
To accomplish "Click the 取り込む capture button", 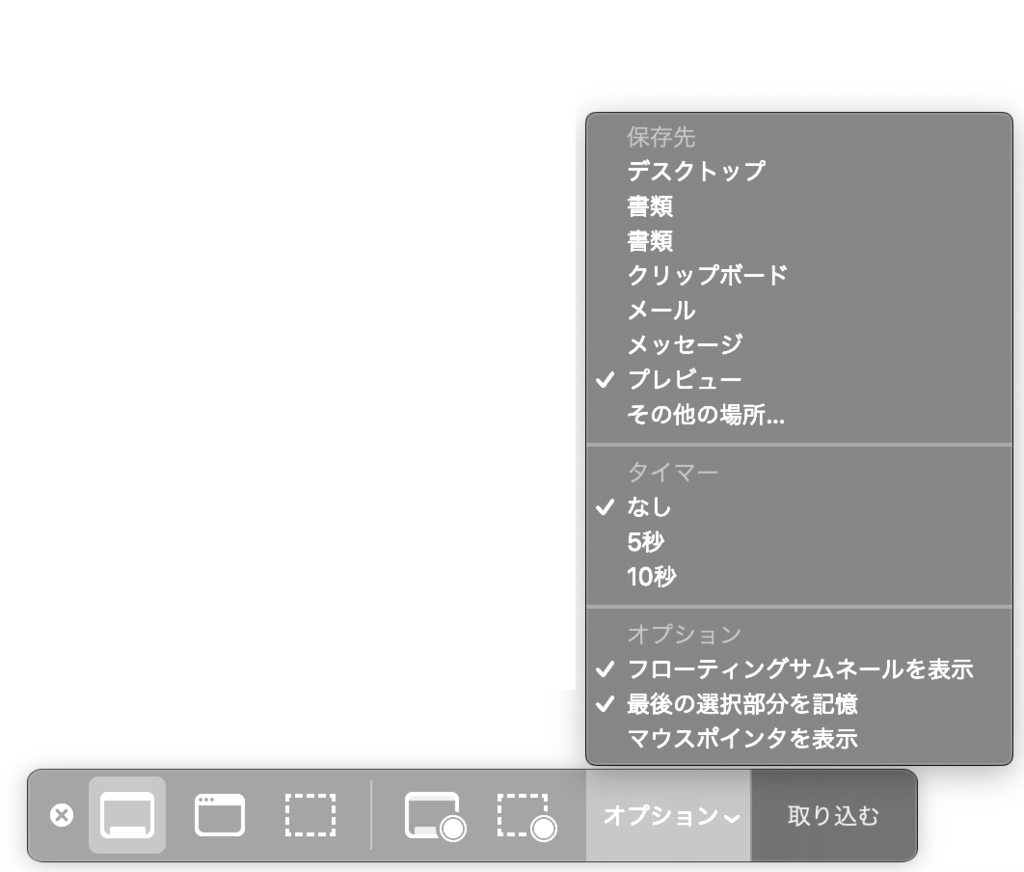I will coord(833,815).
